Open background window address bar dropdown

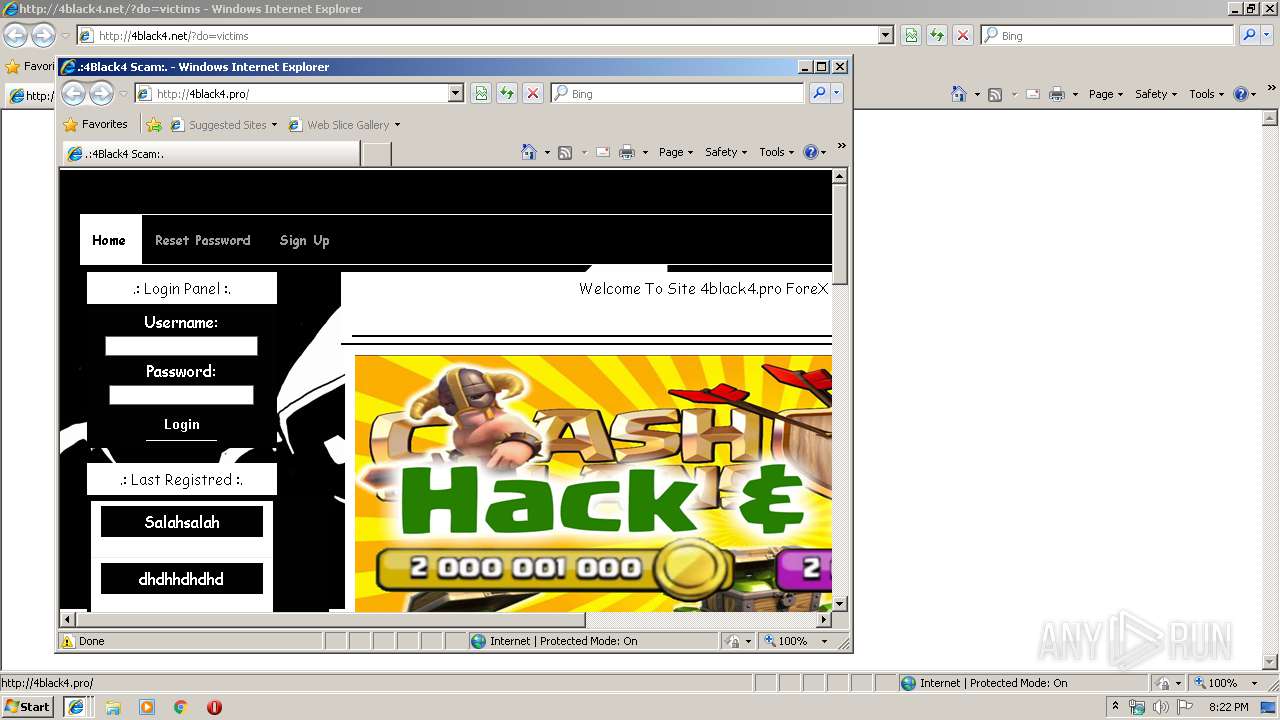(886, 35)
